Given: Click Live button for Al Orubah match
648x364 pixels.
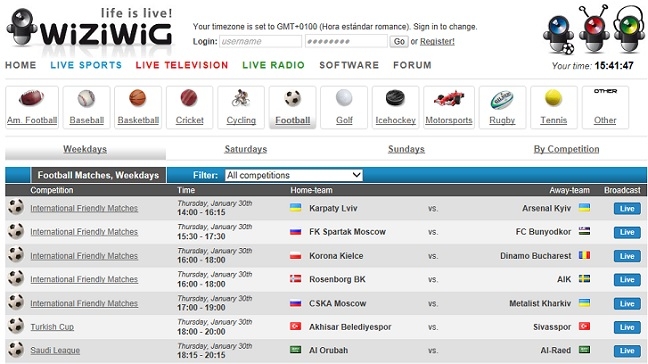Looking at the screenshot, I should point(627,351).
